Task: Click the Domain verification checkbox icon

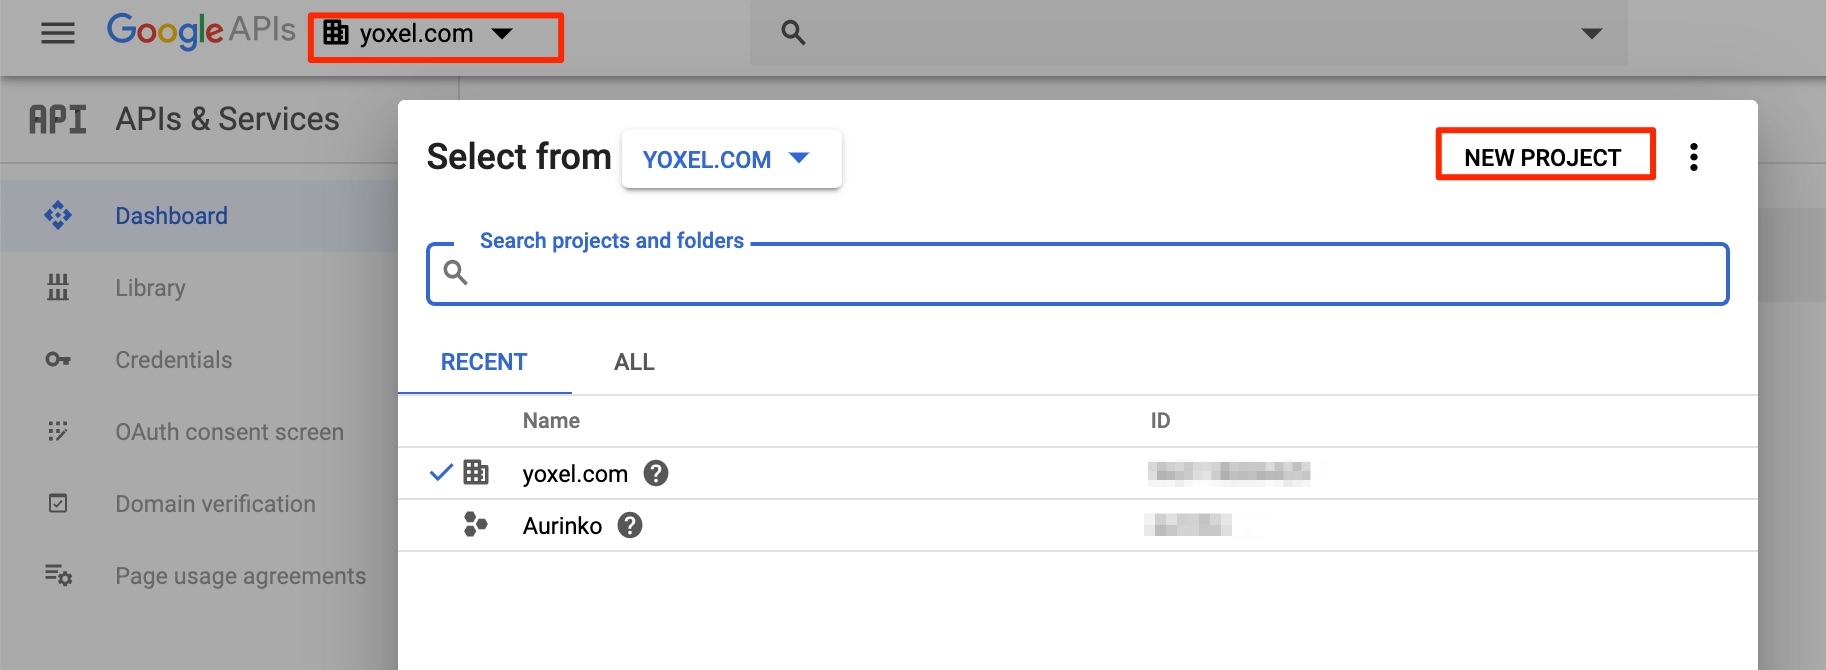Action: tap(58, 503)
